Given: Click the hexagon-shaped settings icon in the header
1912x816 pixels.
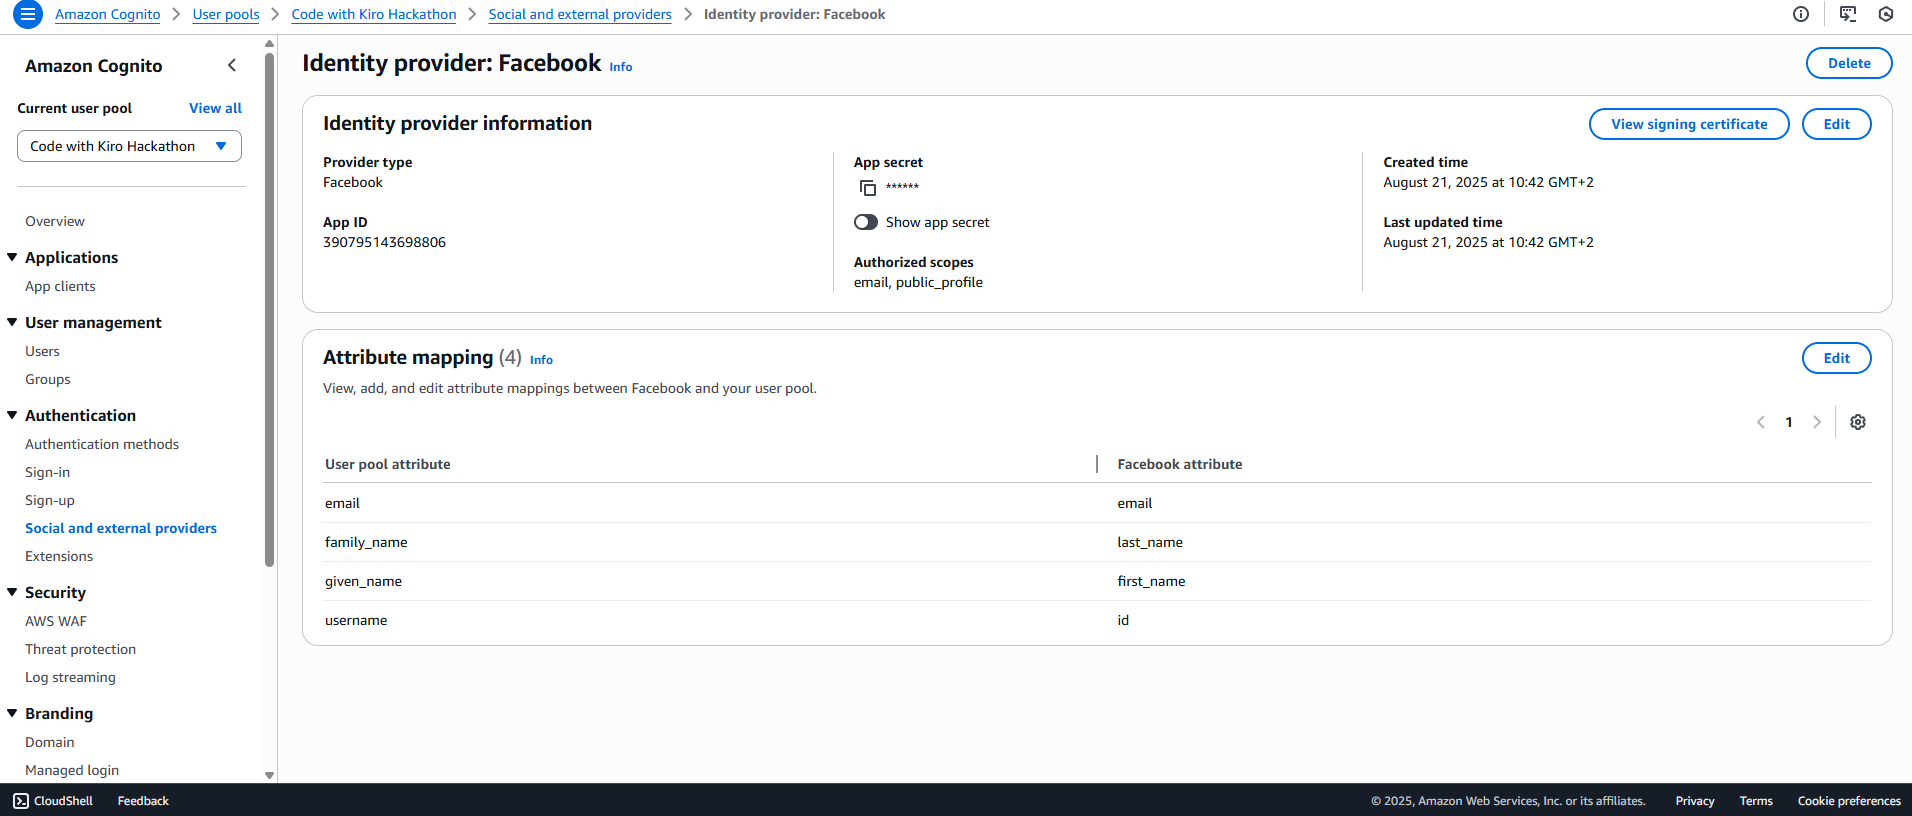Looking at the screenshot, I should [x=1886, y=14].
